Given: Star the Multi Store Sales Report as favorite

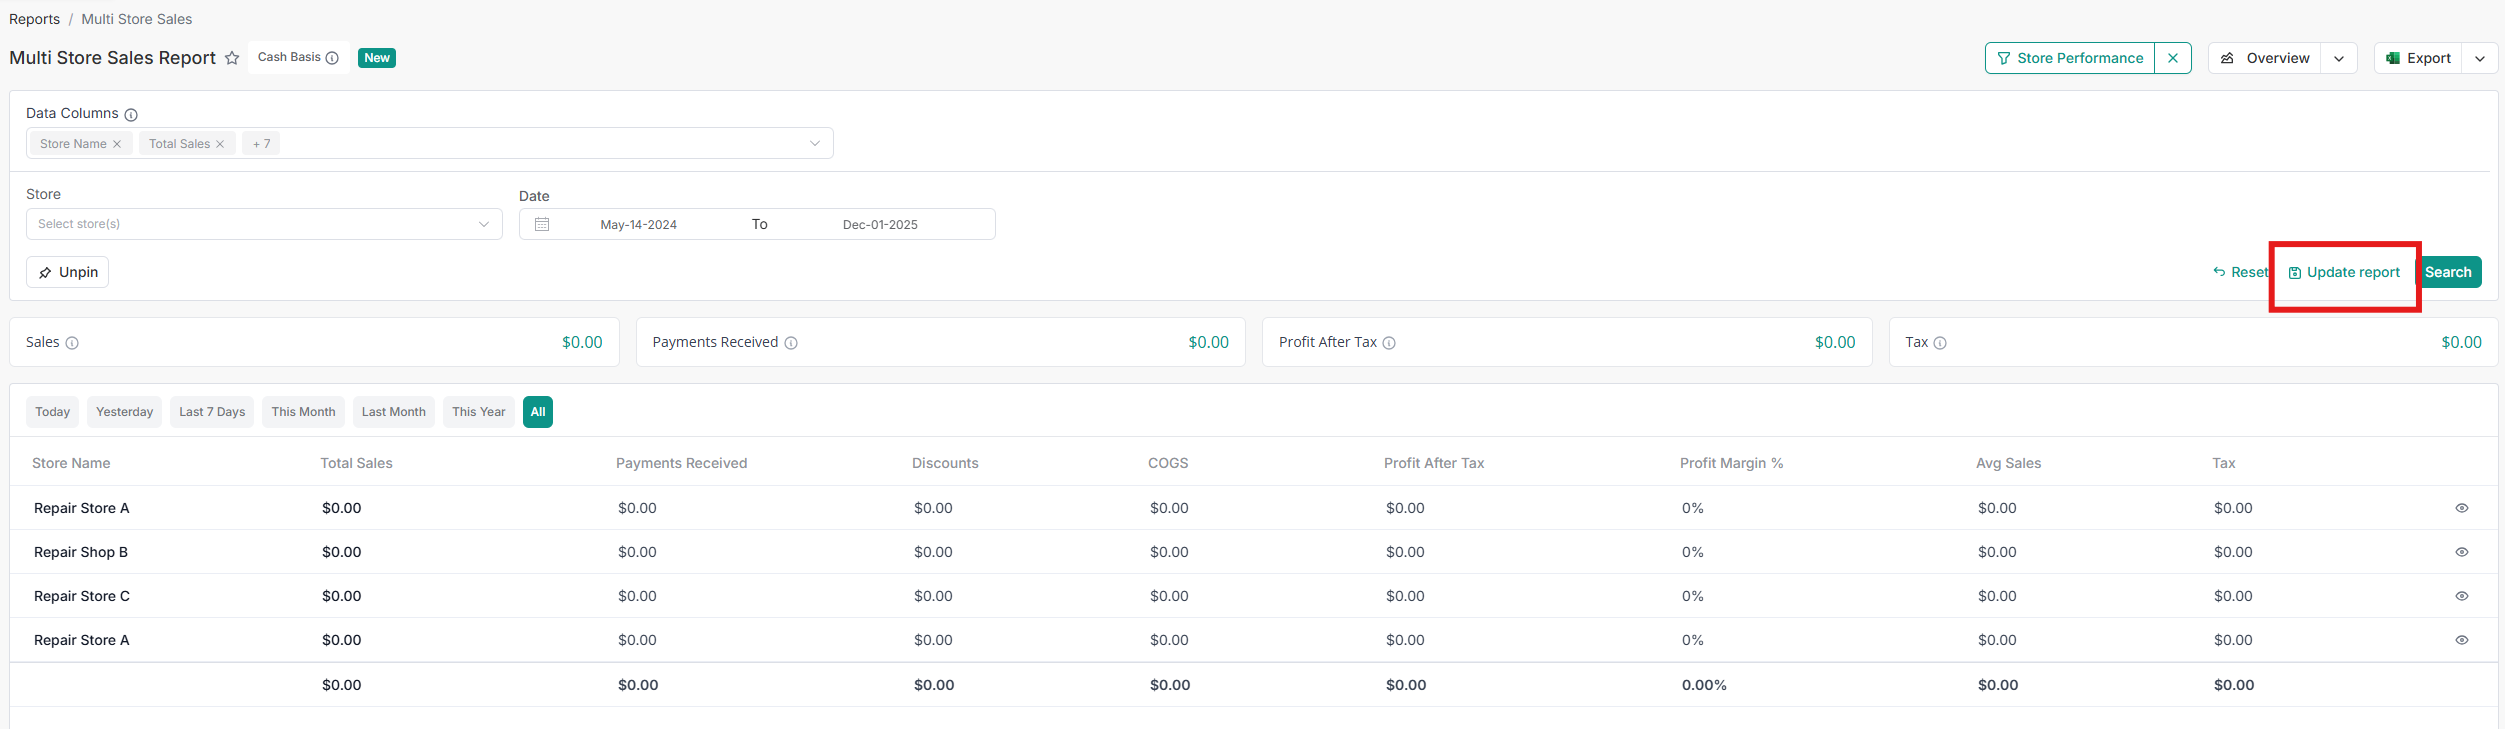Looking at the screenshot, I should 232,58.
